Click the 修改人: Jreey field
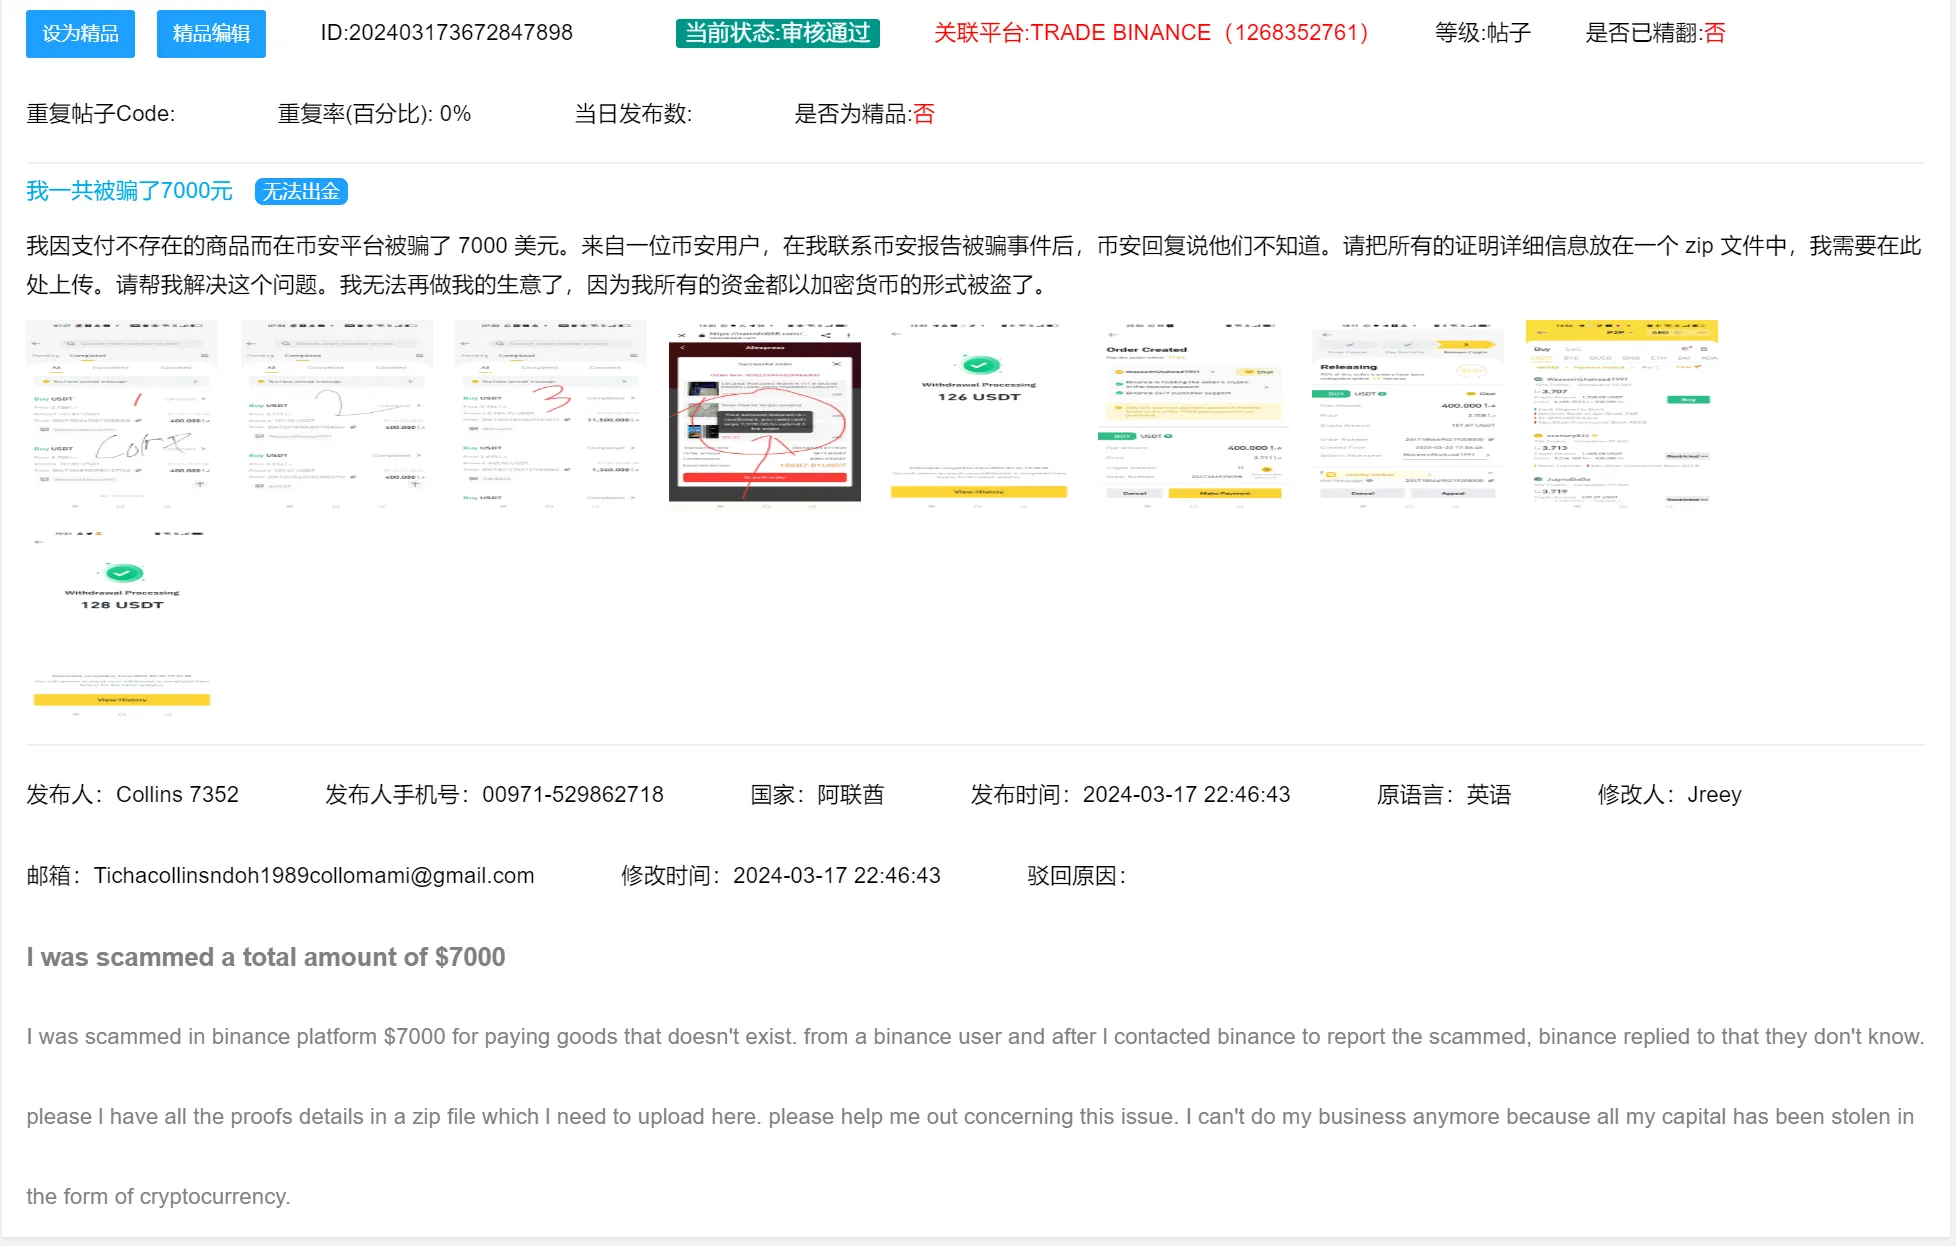Screen dimensions: 1956x1246 [x=1670, y=795]
